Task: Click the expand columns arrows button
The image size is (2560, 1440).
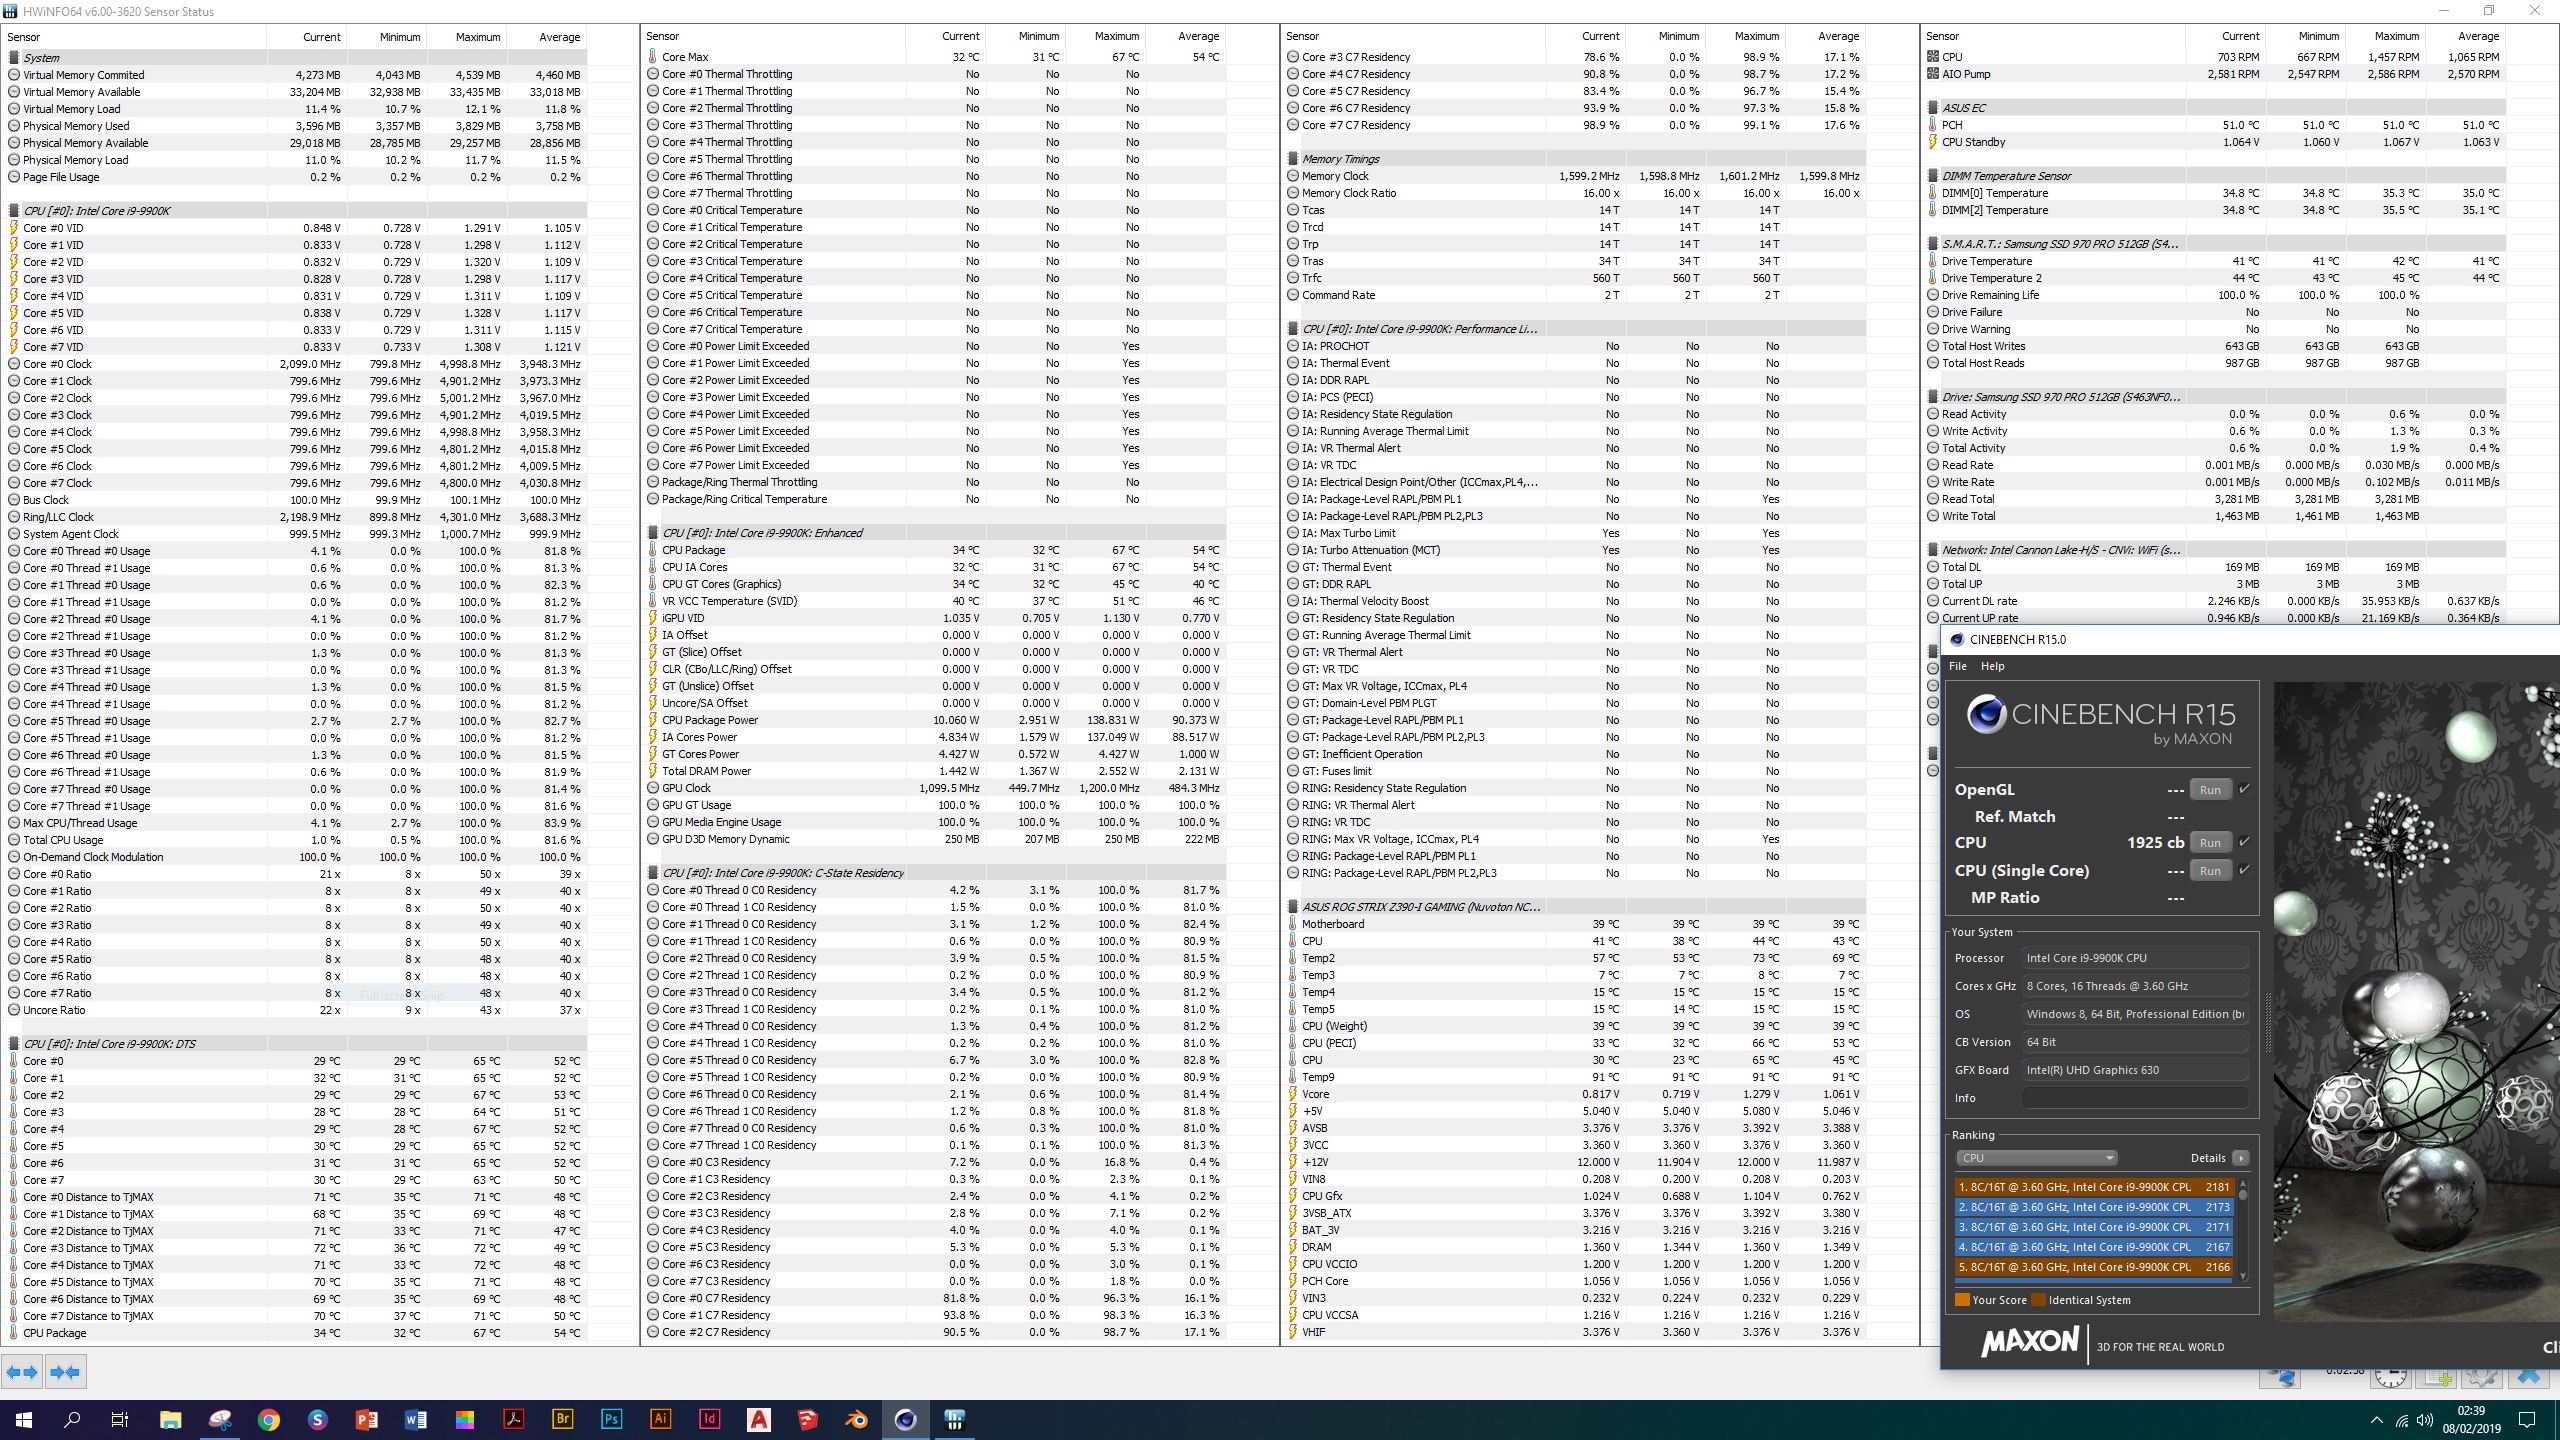Action: point(22,1372)
